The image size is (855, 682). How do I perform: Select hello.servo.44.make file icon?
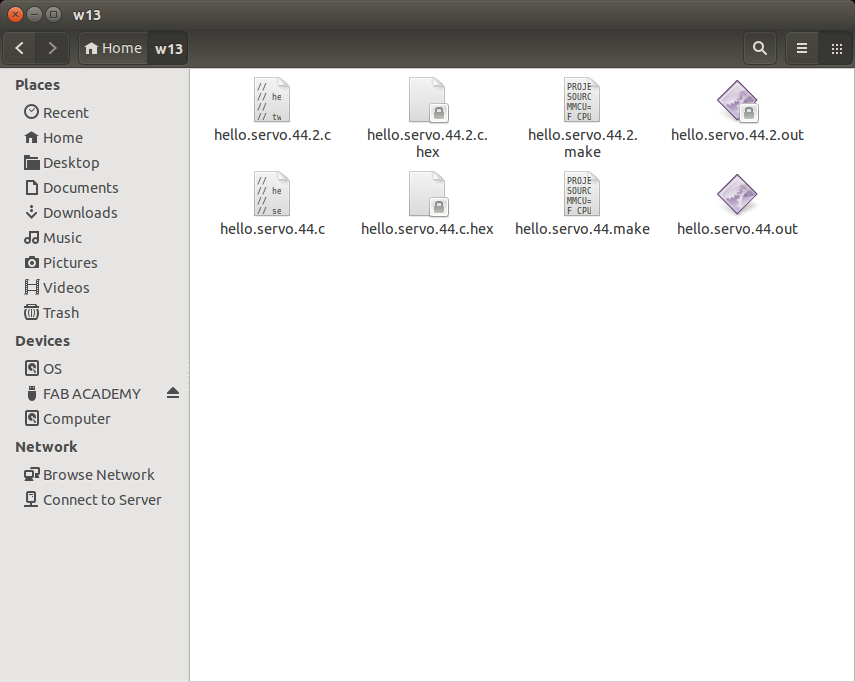pyautogui.click(x=582, y=194)
